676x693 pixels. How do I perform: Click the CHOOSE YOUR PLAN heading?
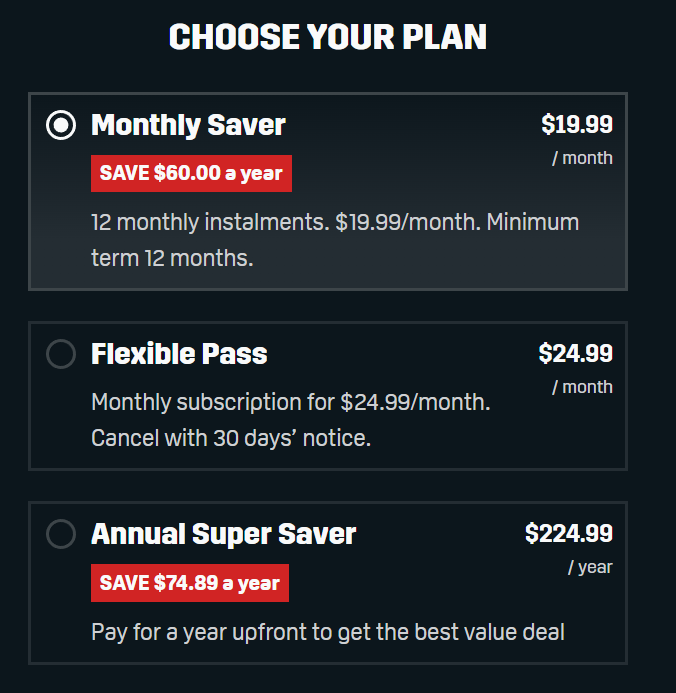pos(328,37)
